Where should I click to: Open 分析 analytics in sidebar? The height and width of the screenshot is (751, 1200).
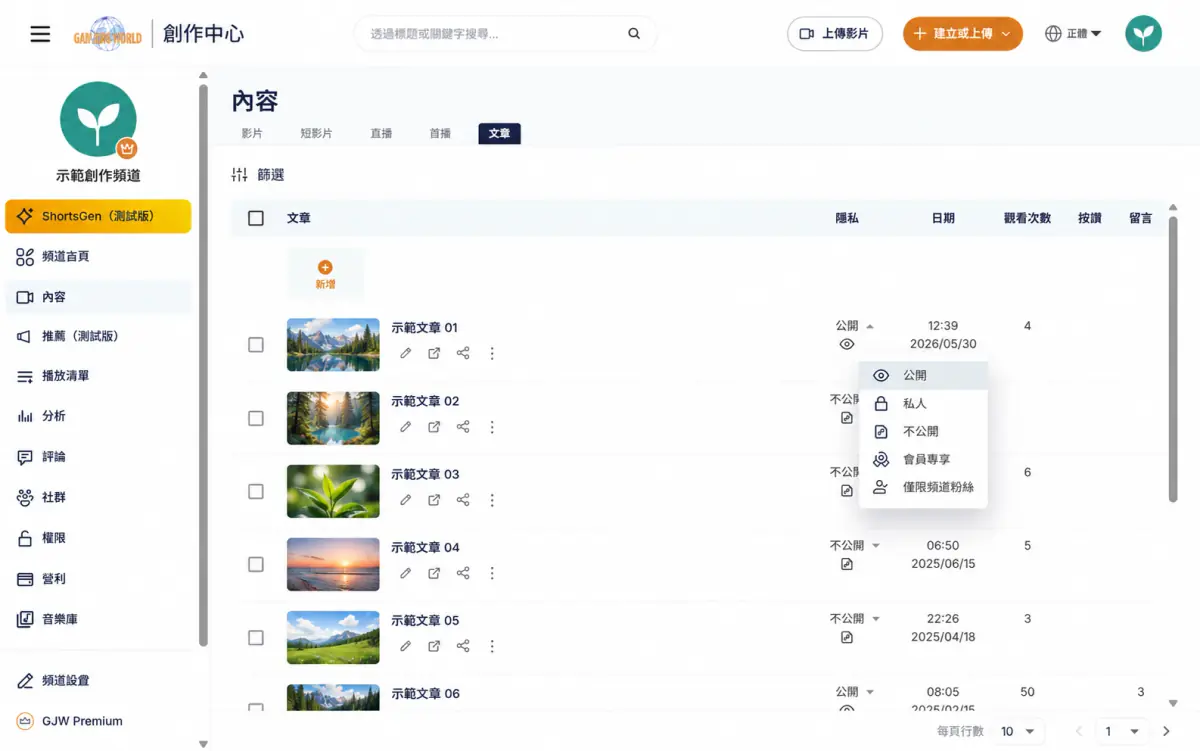98,416
